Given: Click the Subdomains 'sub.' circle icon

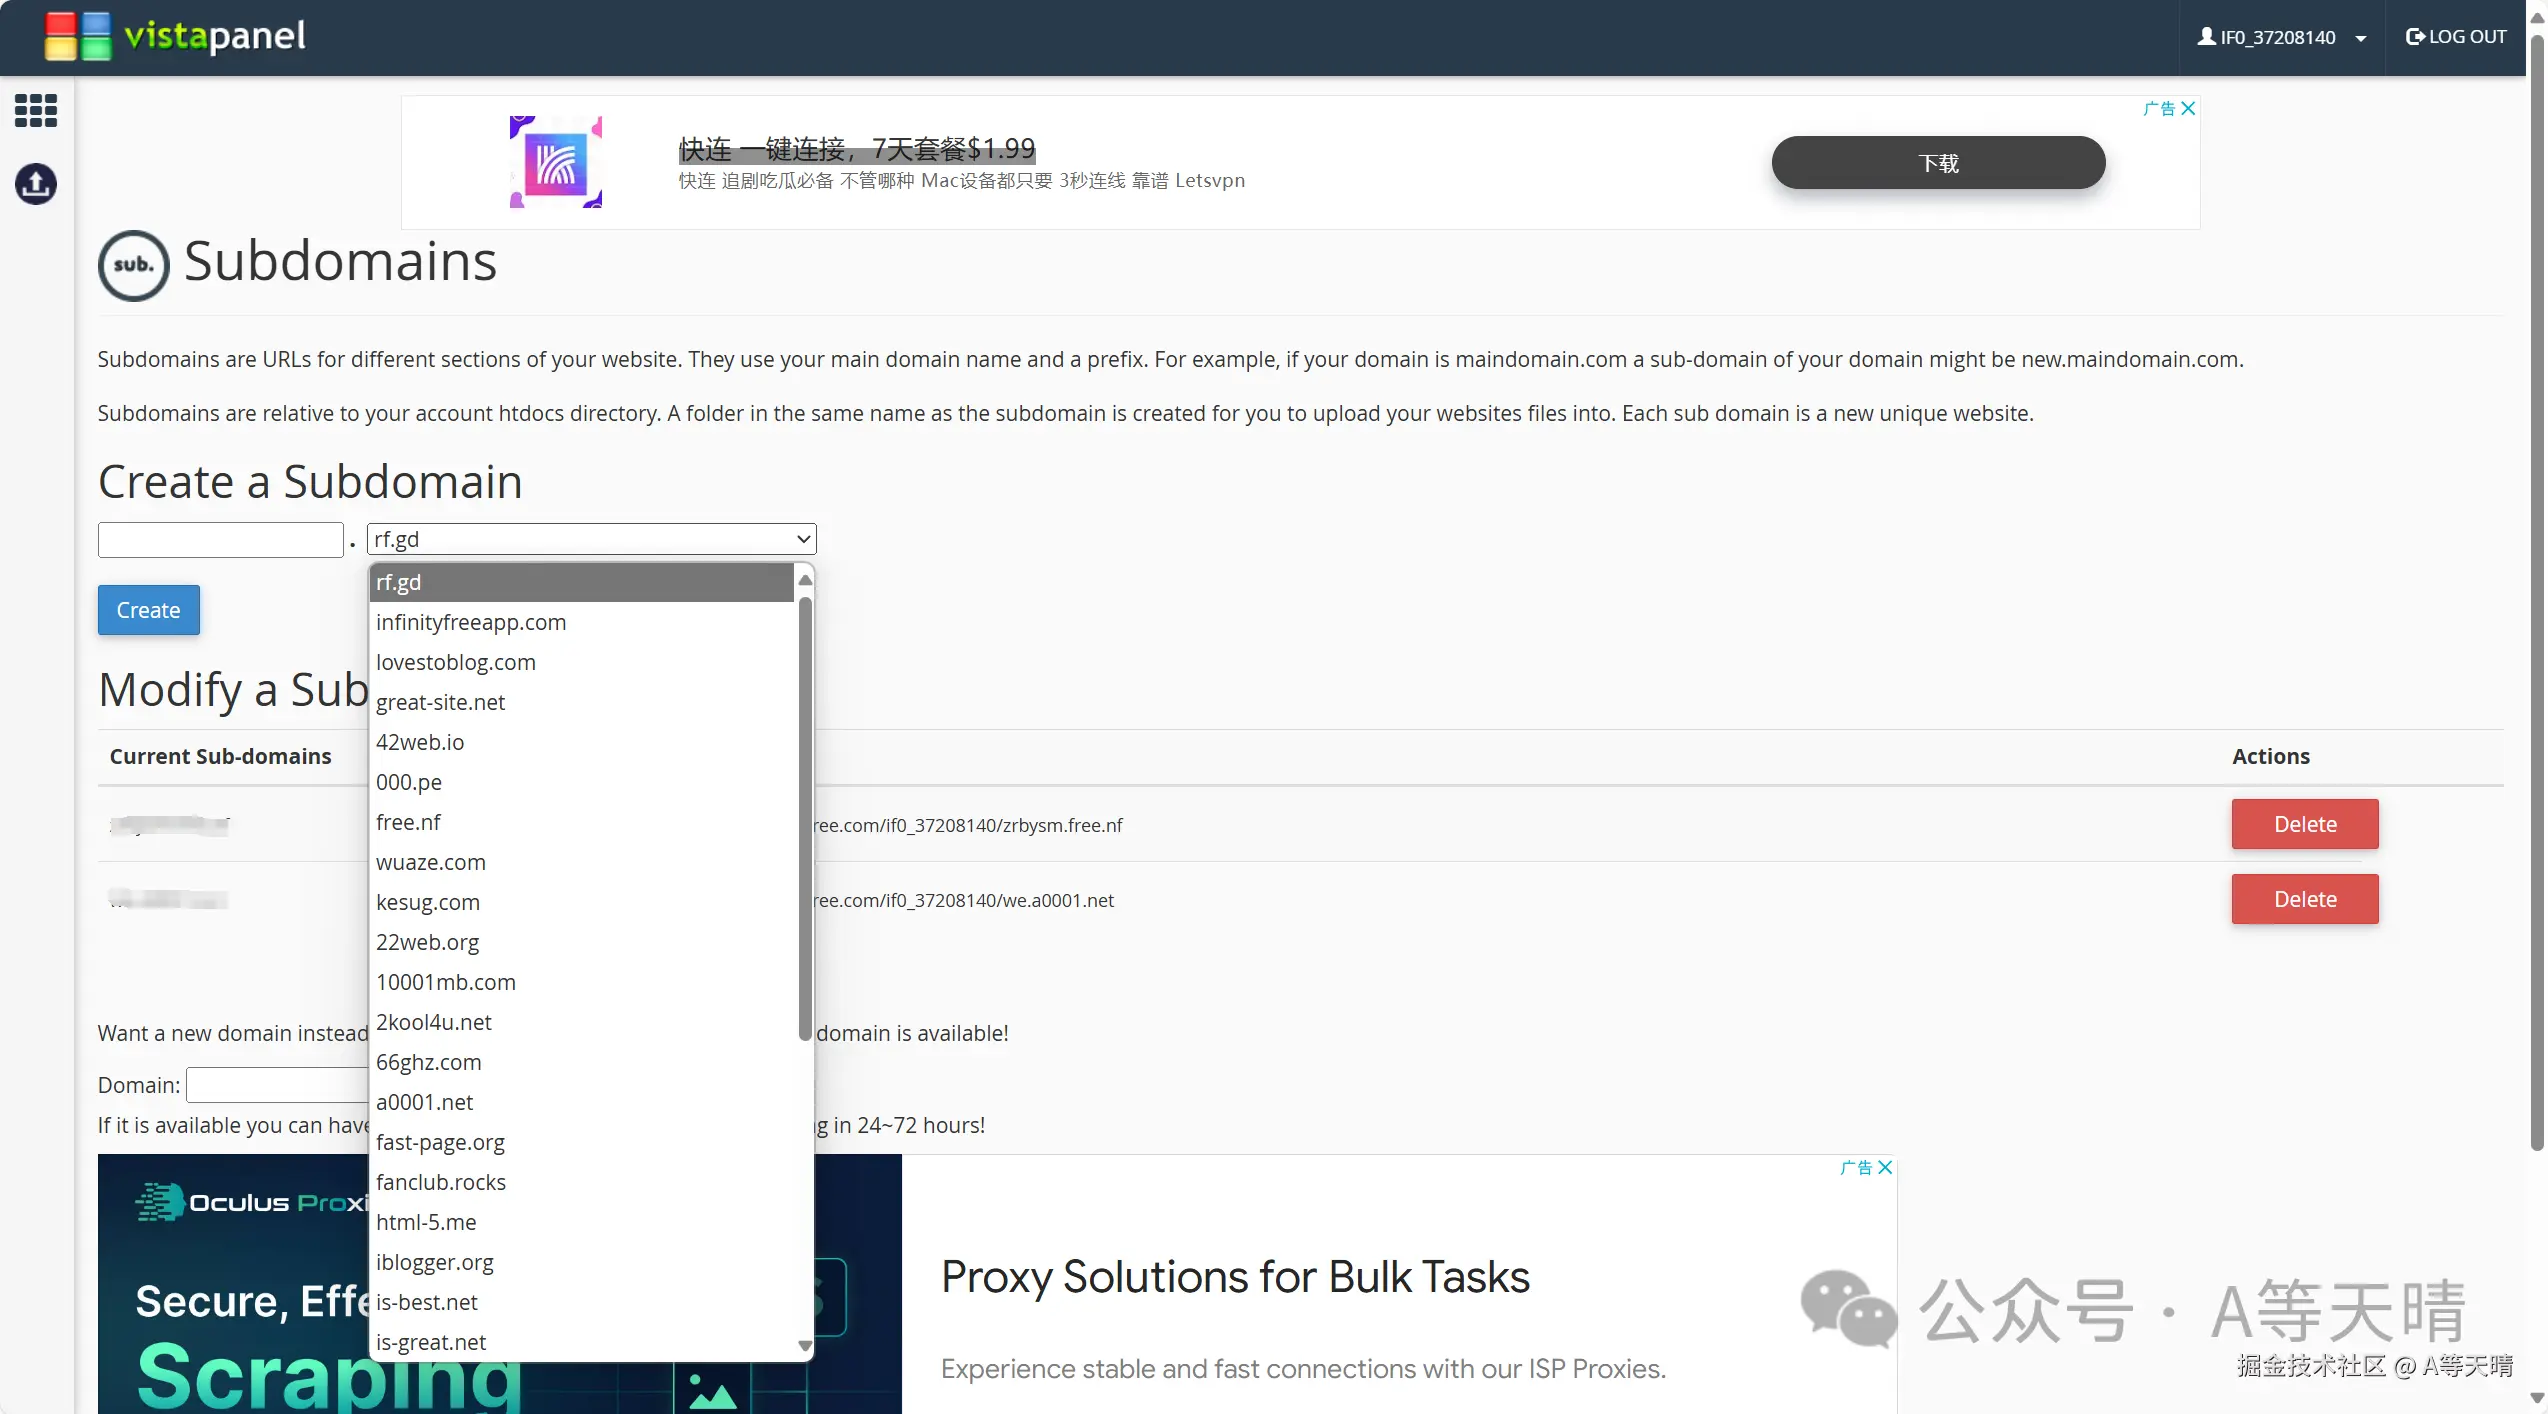Looking at the screenshot, I should 133,265.
